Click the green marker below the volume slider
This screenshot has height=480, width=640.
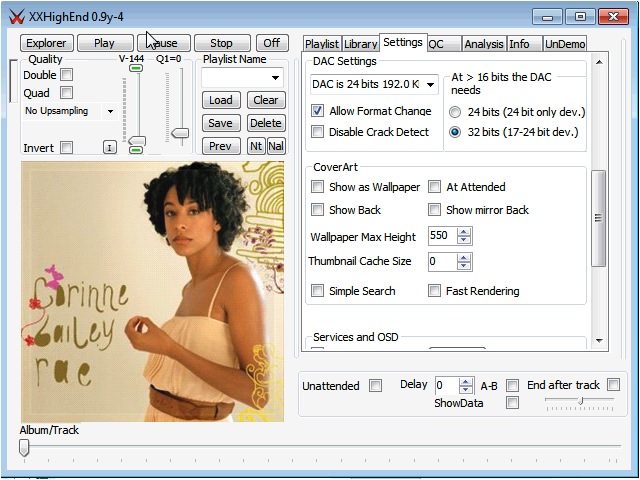coord(136,150)
